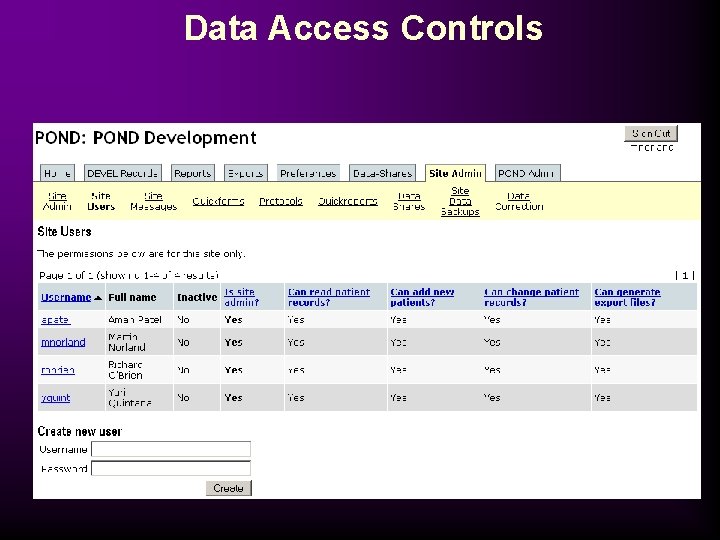This screenshot has width=720, height=540.
Task: Open user apatel
Action: [x=56, y=320]
